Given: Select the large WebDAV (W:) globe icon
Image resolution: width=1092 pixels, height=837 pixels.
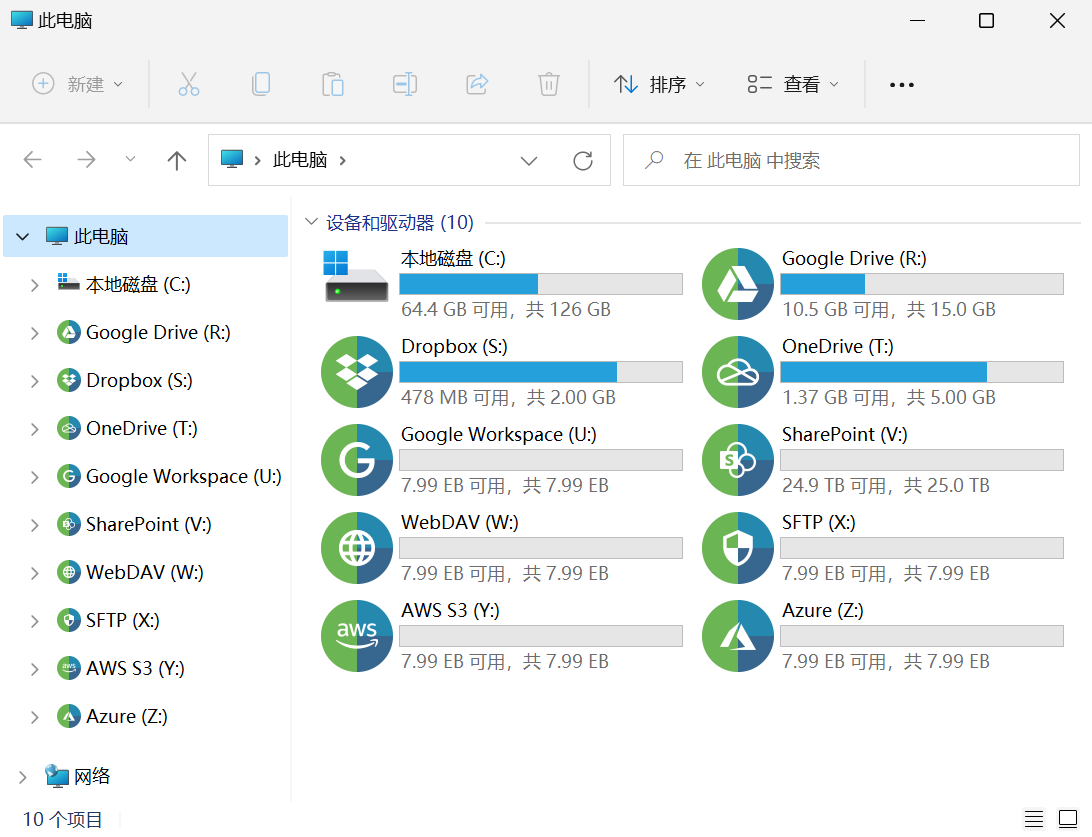Looking at the screenshot, I should click(x=357, y=548).
